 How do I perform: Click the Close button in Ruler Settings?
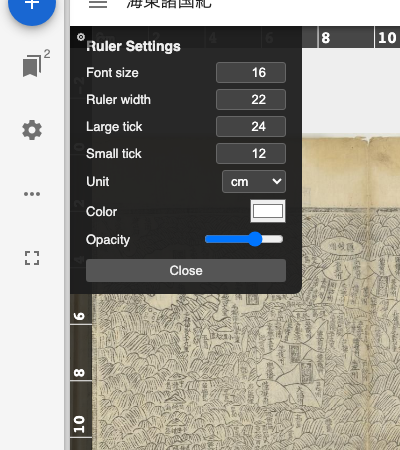(x=186, y=270)
